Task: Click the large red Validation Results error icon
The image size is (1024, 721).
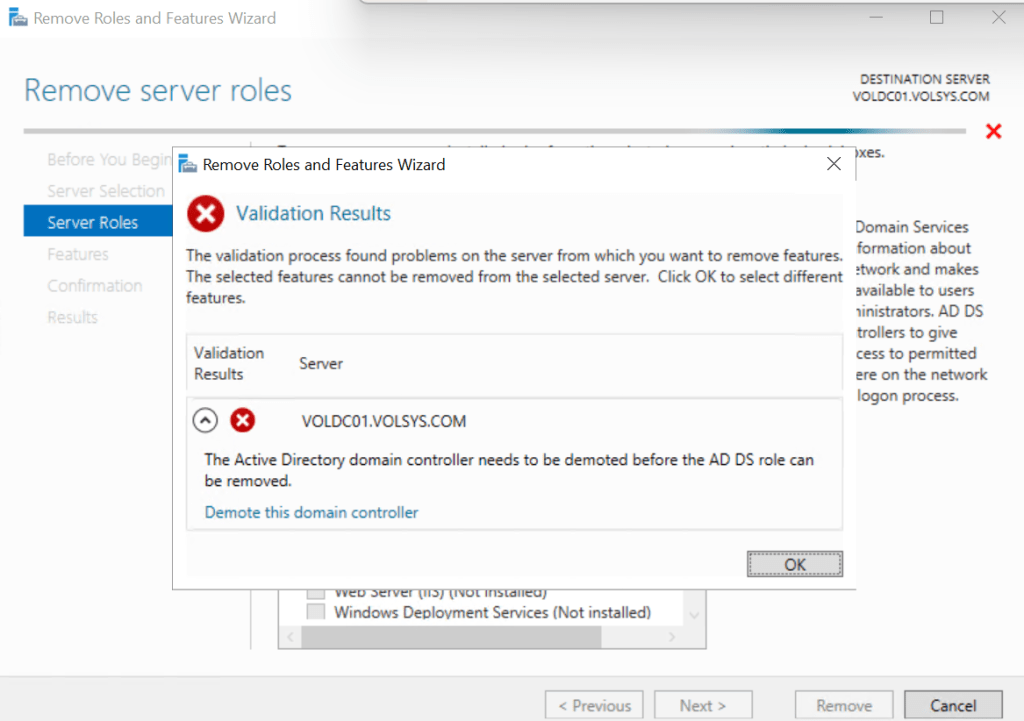Action: 206,213
